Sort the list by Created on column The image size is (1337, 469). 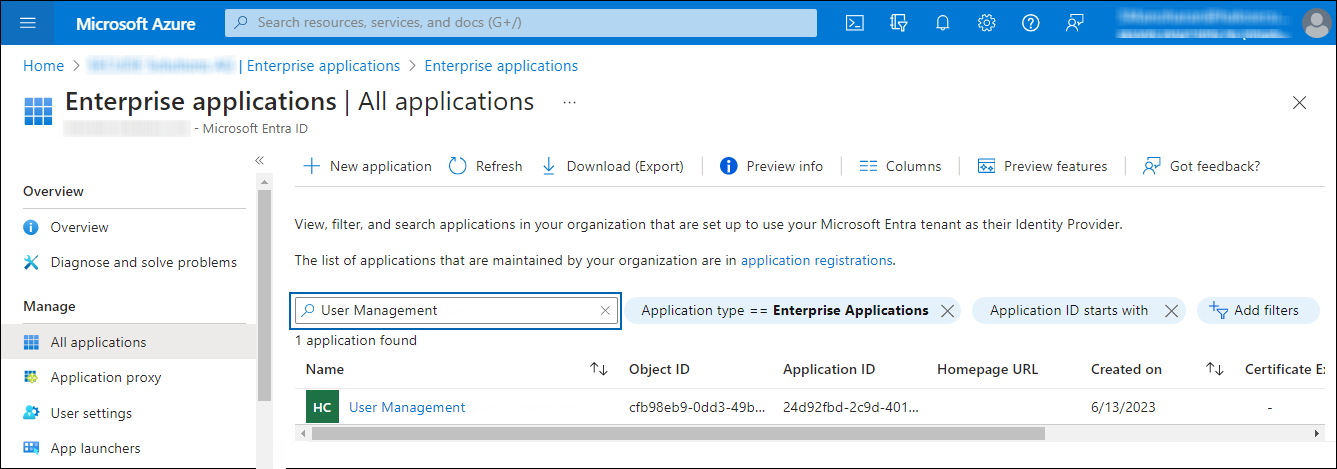[1214, 369]
